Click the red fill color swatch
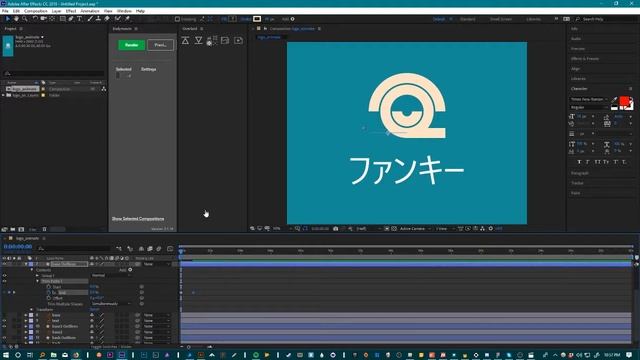 click(x=624, y=101)
